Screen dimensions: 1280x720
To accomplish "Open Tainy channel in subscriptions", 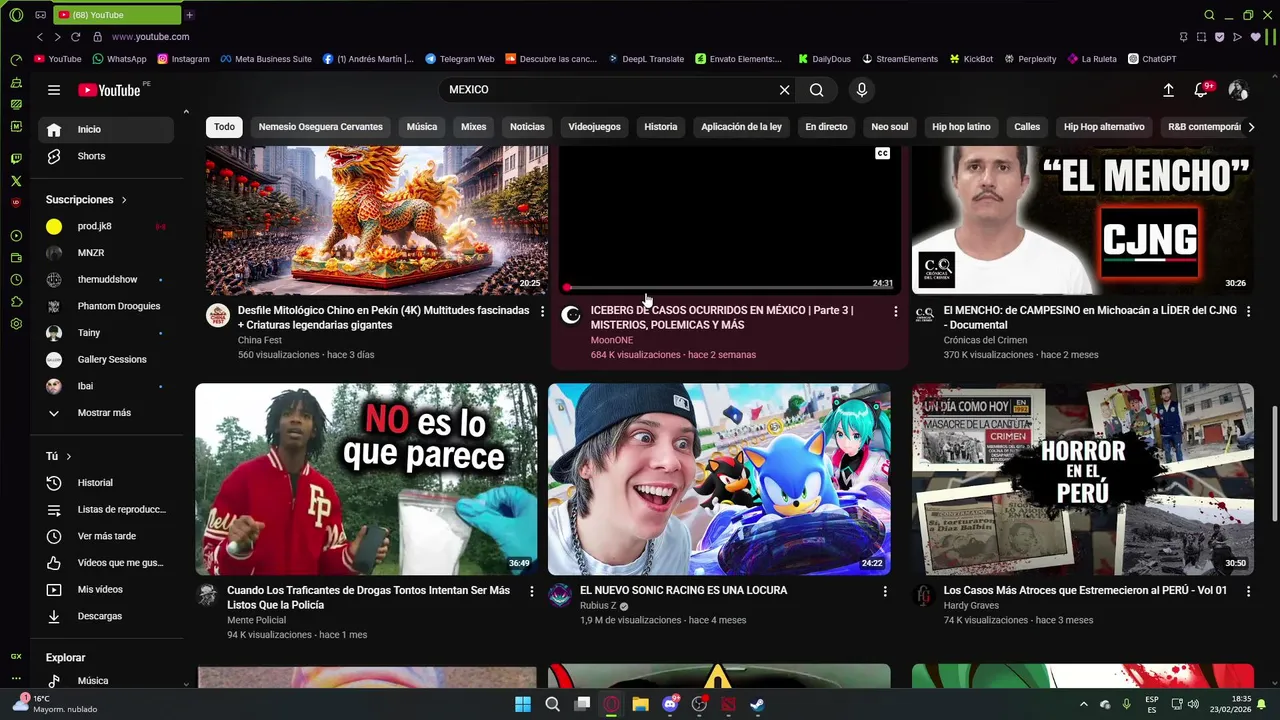I will 106,333.
